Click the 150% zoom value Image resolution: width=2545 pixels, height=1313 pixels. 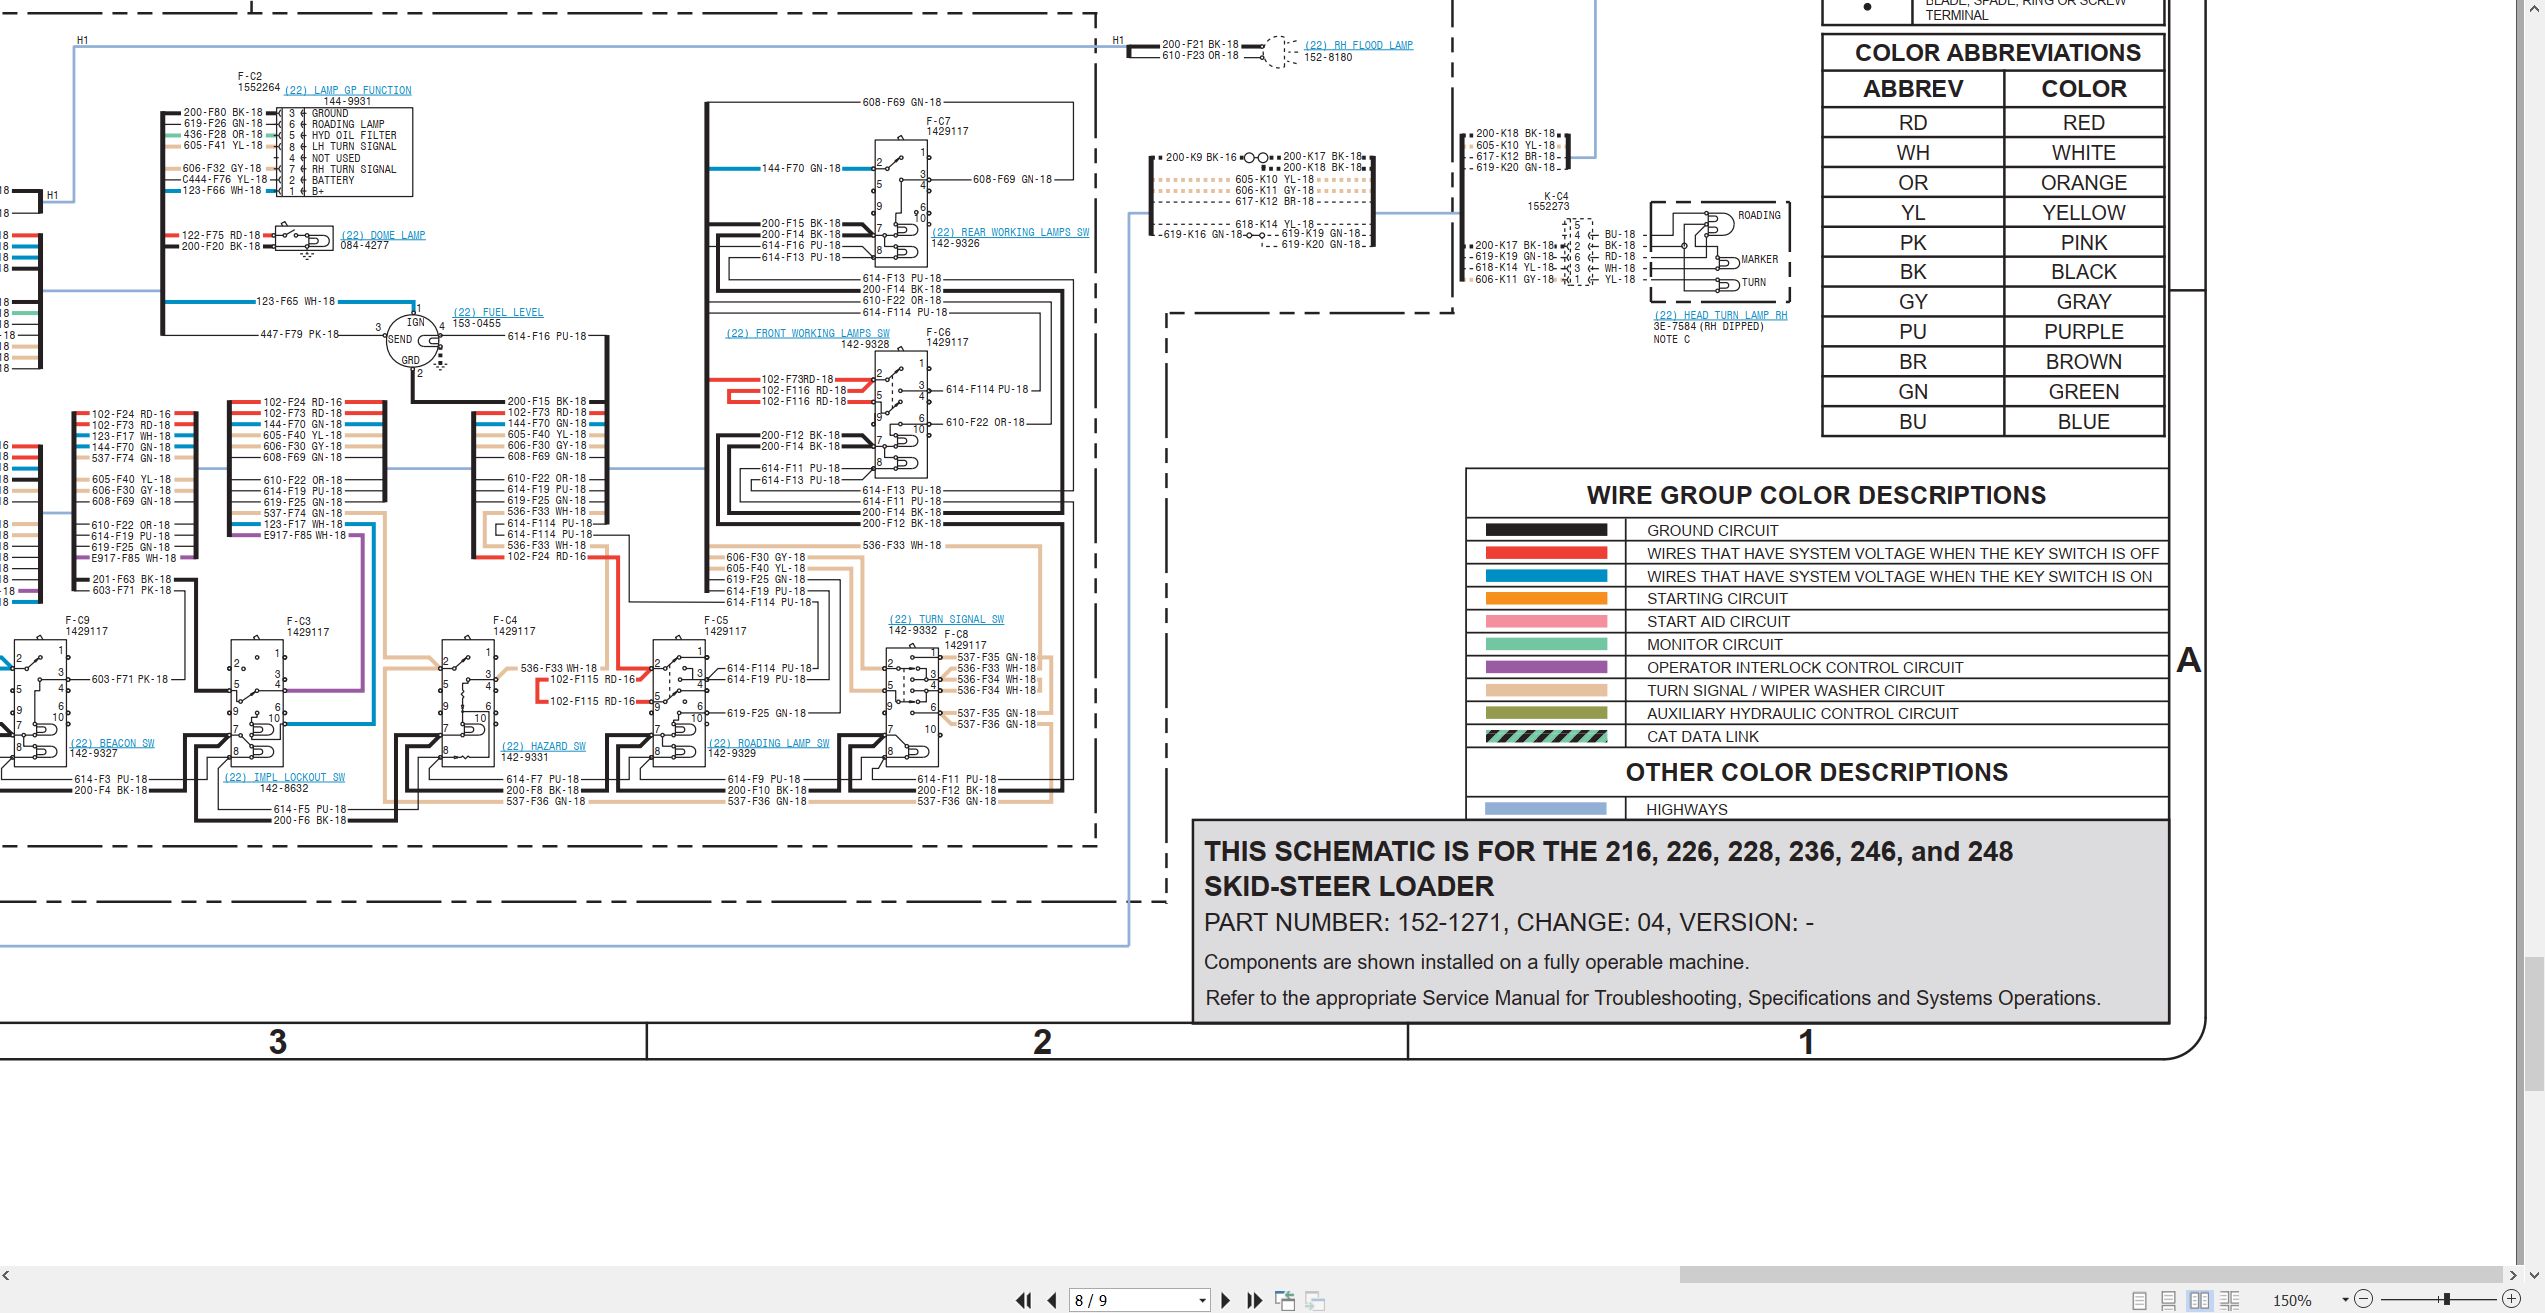[2292, 1300]
